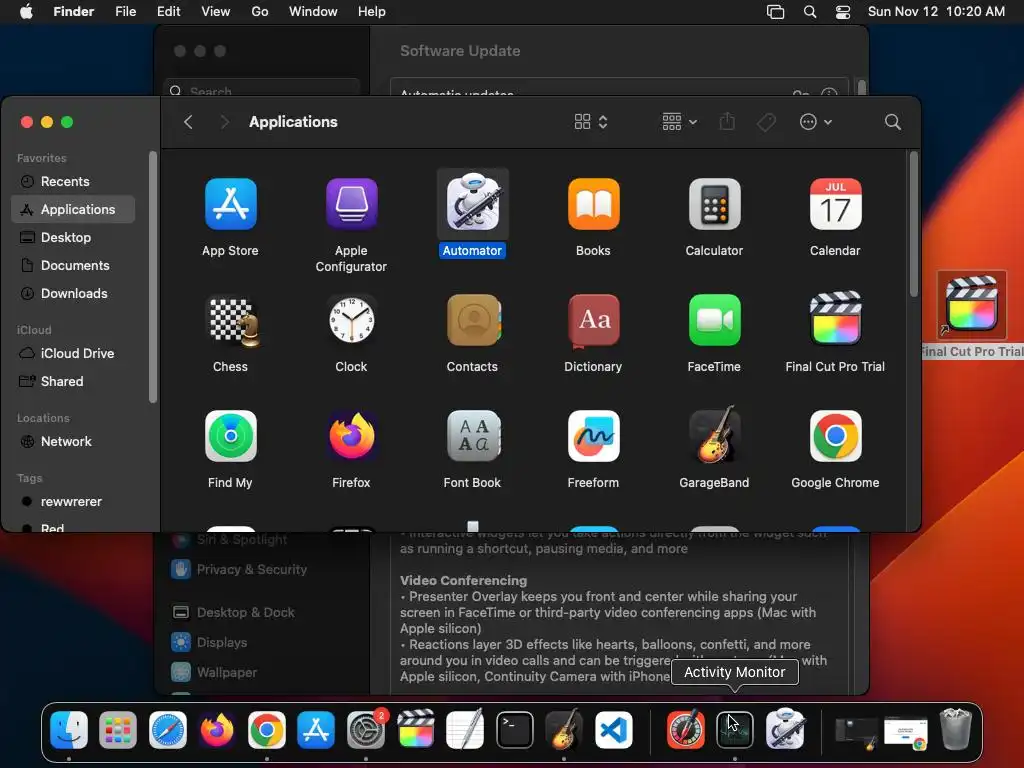The image size is (1024, 768).
Task: Select the FaceTime app icon
Action: point(714,321)
